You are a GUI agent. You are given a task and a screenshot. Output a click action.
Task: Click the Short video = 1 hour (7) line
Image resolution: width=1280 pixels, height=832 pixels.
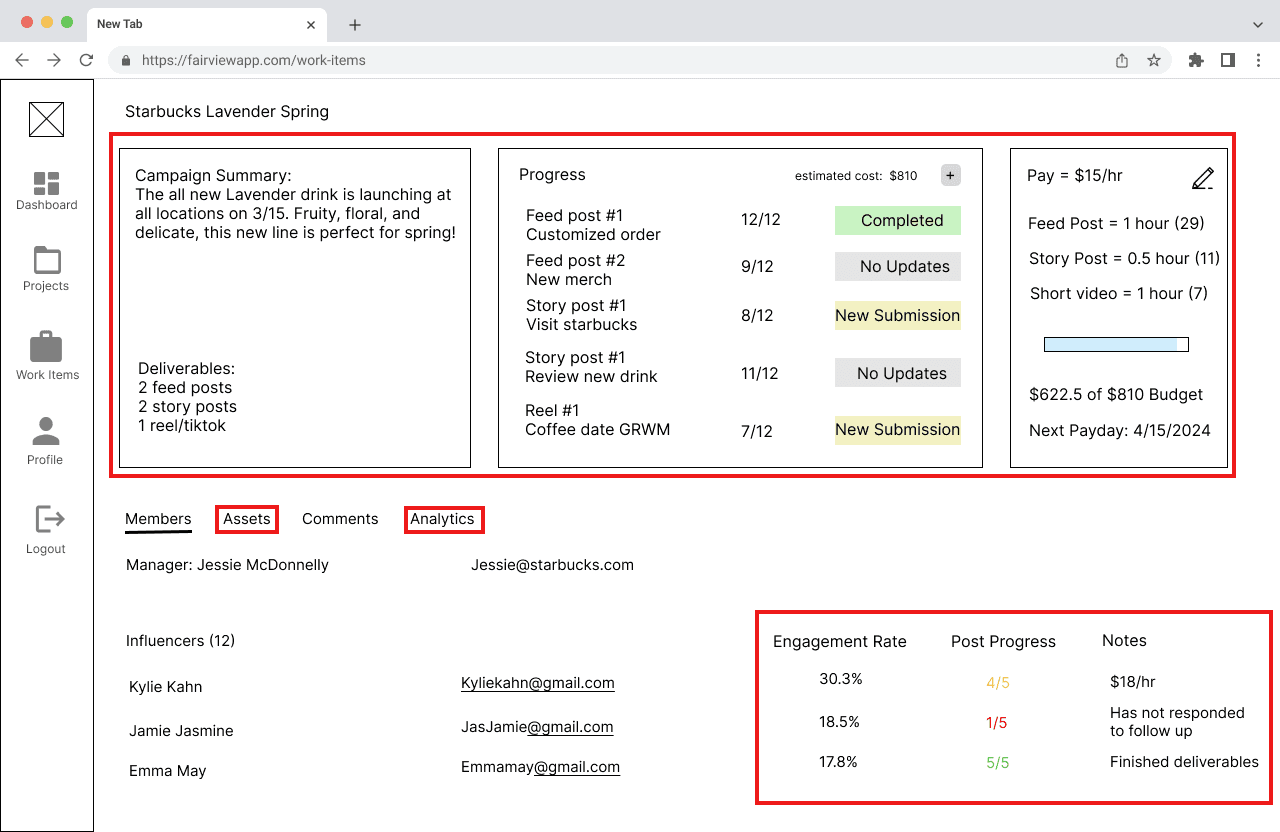pos(1119,294)
